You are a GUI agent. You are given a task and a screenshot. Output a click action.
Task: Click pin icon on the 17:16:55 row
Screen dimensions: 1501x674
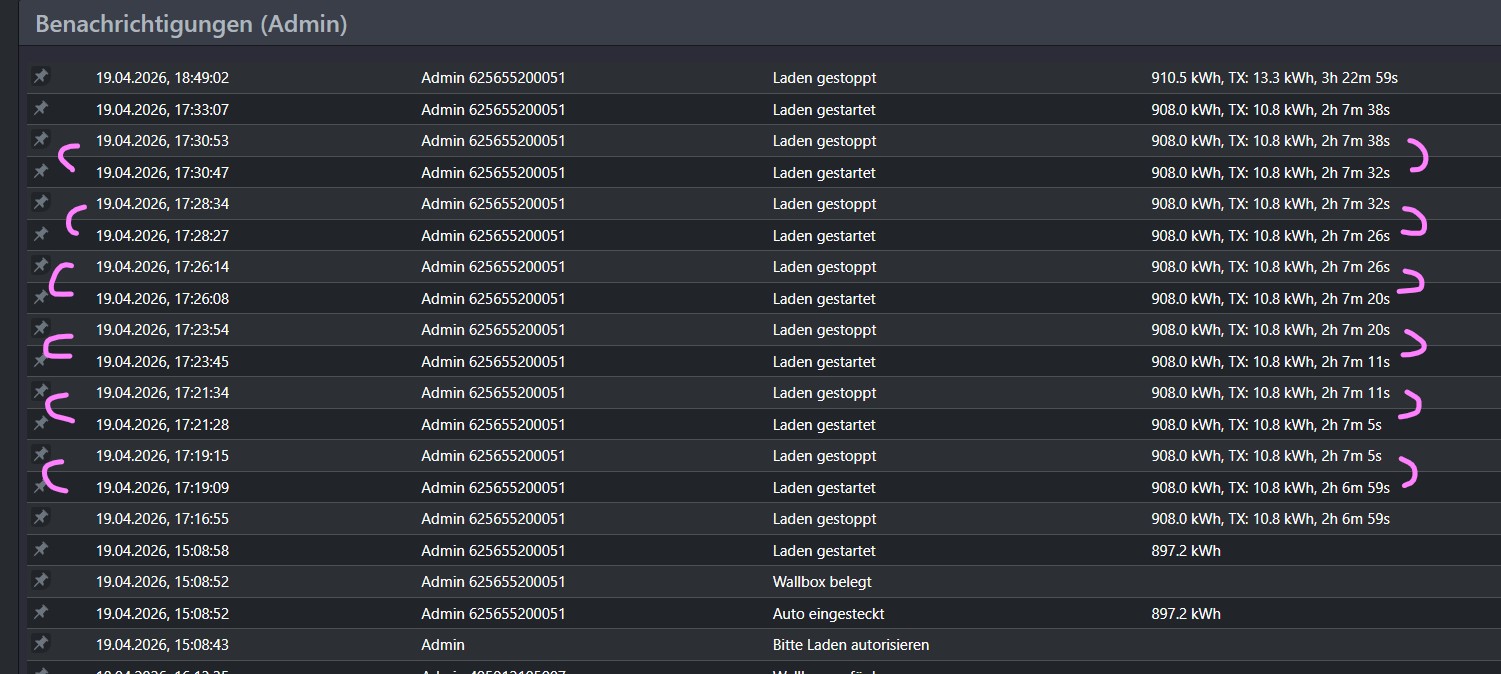click(x=40, y=518)
